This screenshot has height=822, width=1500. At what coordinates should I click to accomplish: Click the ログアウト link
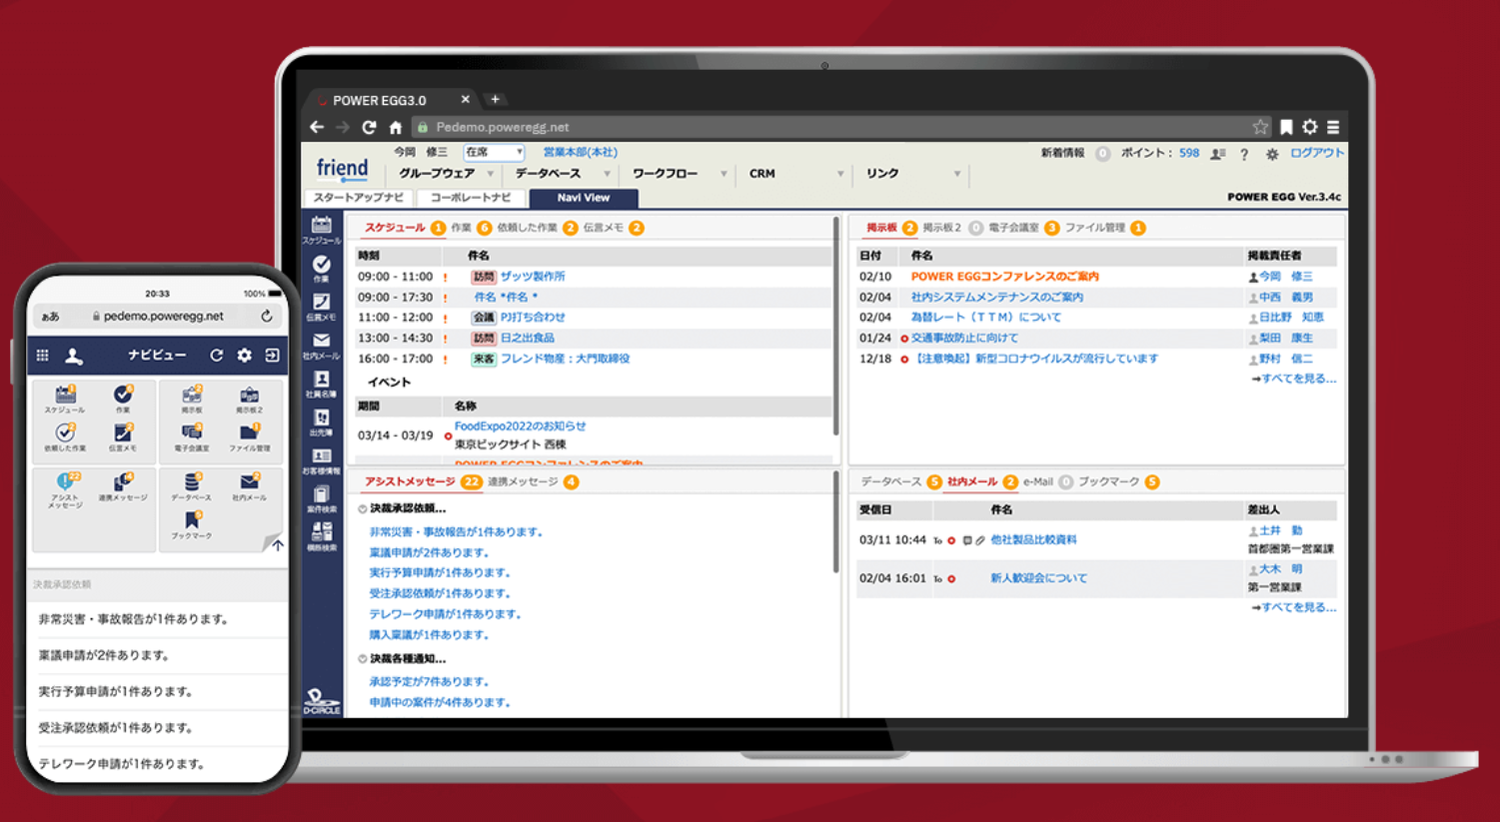point(1316,153)
